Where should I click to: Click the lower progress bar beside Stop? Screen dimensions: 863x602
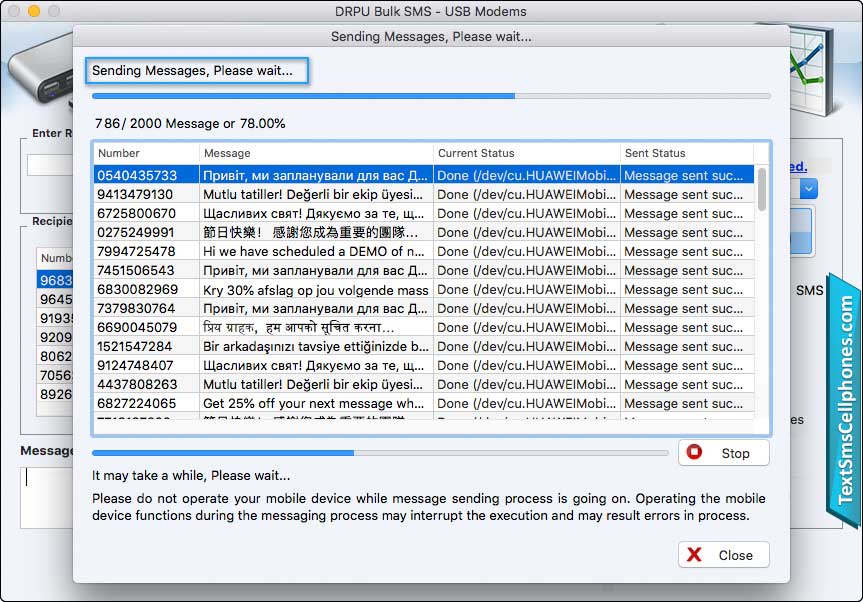[x=380, y=453]
